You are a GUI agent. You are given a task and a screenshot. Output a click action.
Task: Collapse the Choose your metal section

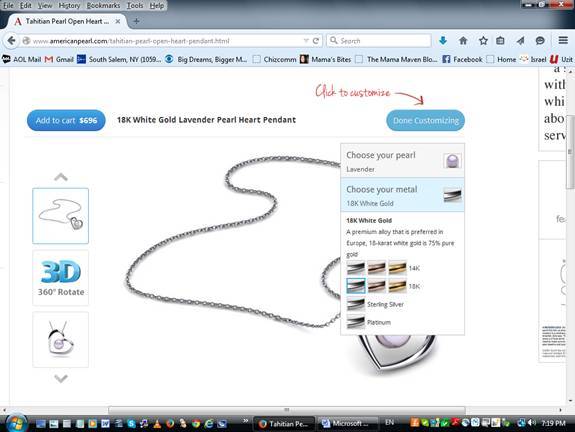pos(403,195)
